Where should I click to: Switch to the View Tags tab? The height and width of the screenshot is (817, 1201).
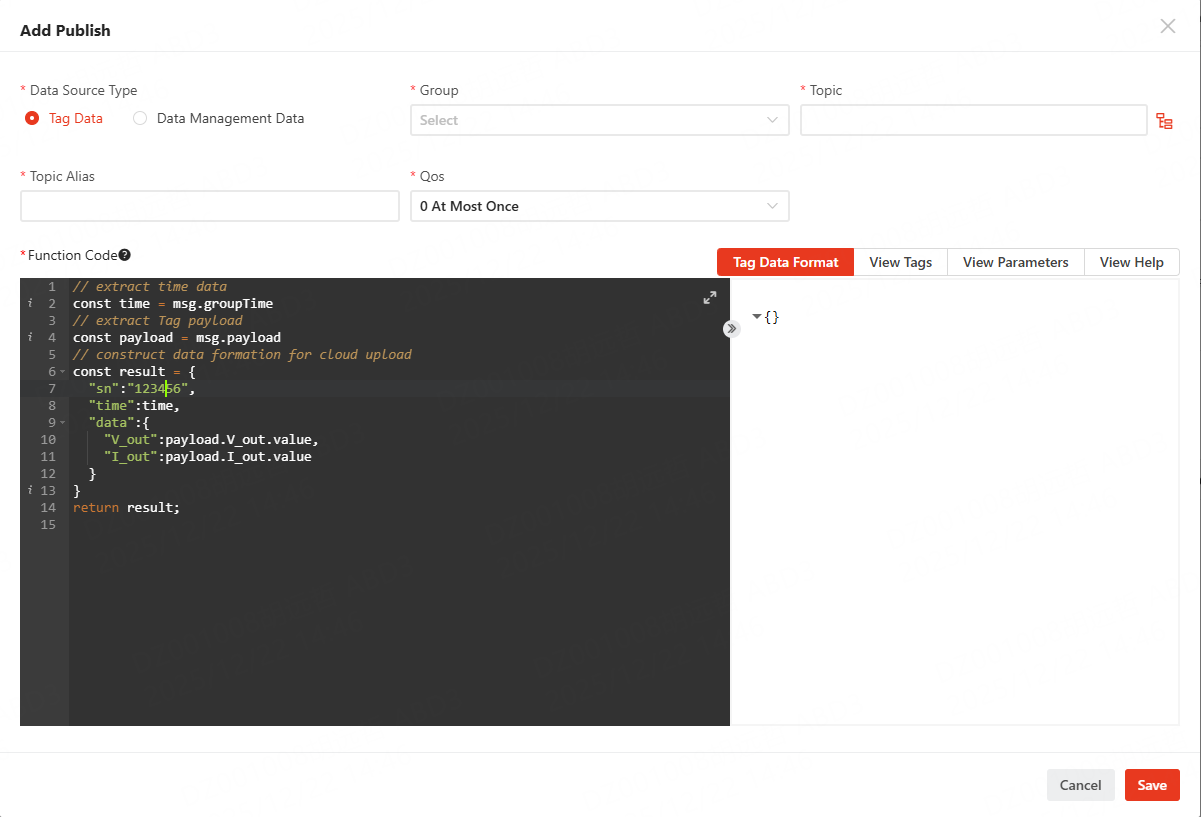click(900, 262)
